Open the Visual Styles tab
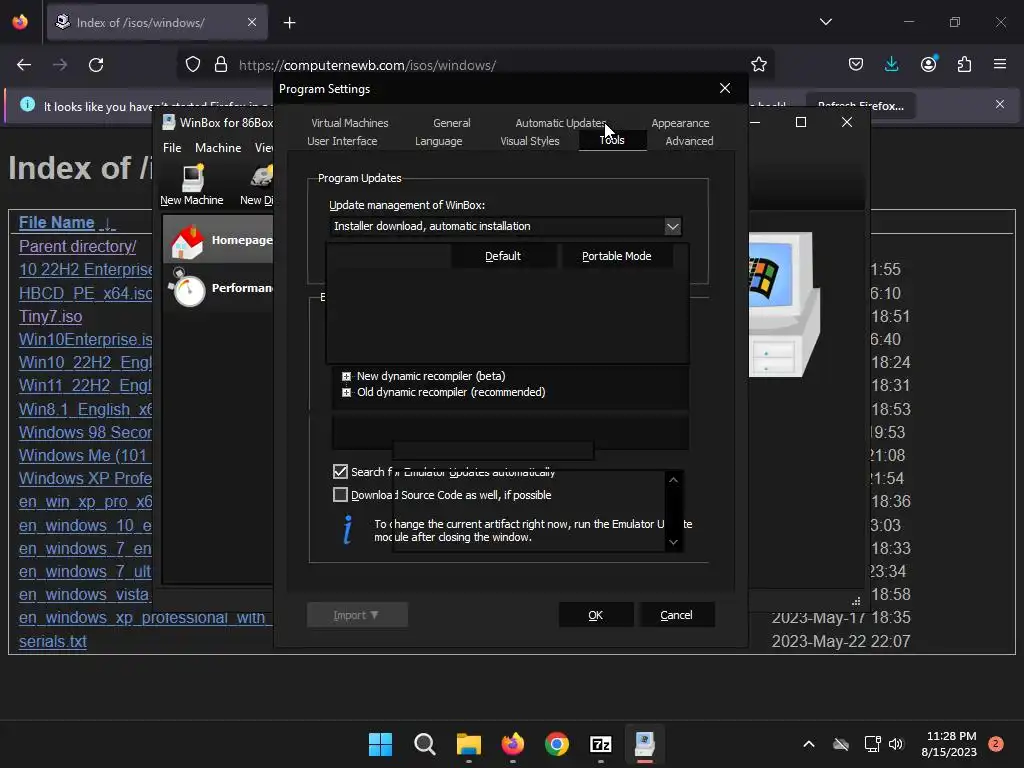This screenshot has width=1024, height=768. click(x=530, y=141)
